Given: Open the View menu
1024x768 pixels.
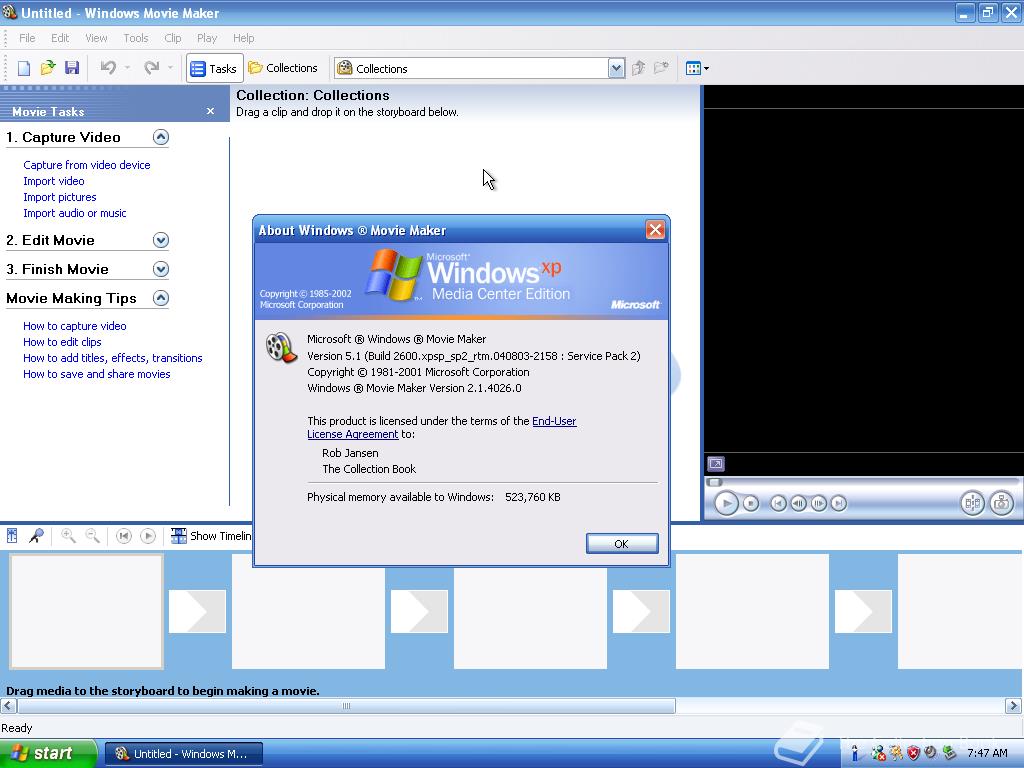Looking at the screenshot, I should point(96,38).
